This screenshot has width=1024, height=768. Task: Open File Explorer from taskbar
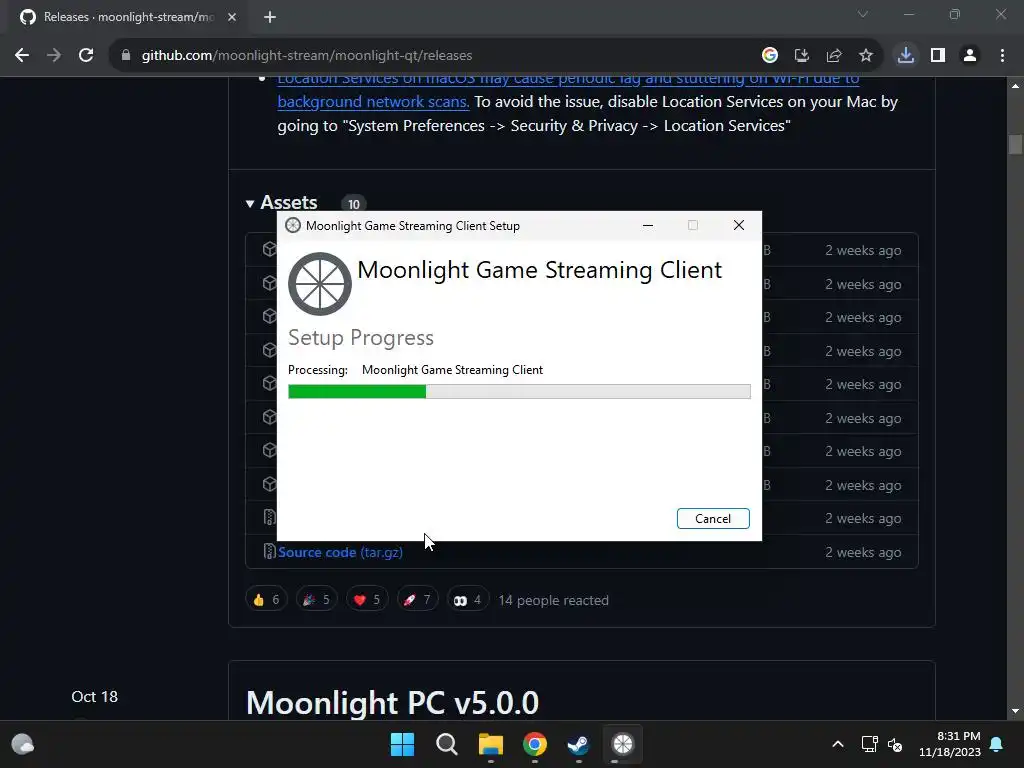click(490, 744)
